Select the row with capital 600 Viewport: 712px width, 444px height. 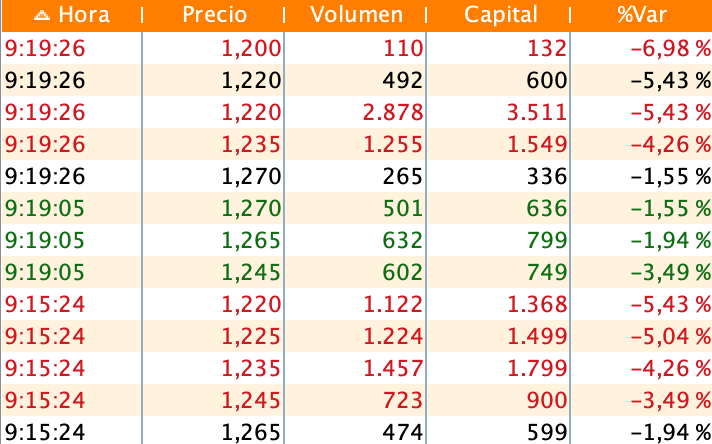coord(357,80)
